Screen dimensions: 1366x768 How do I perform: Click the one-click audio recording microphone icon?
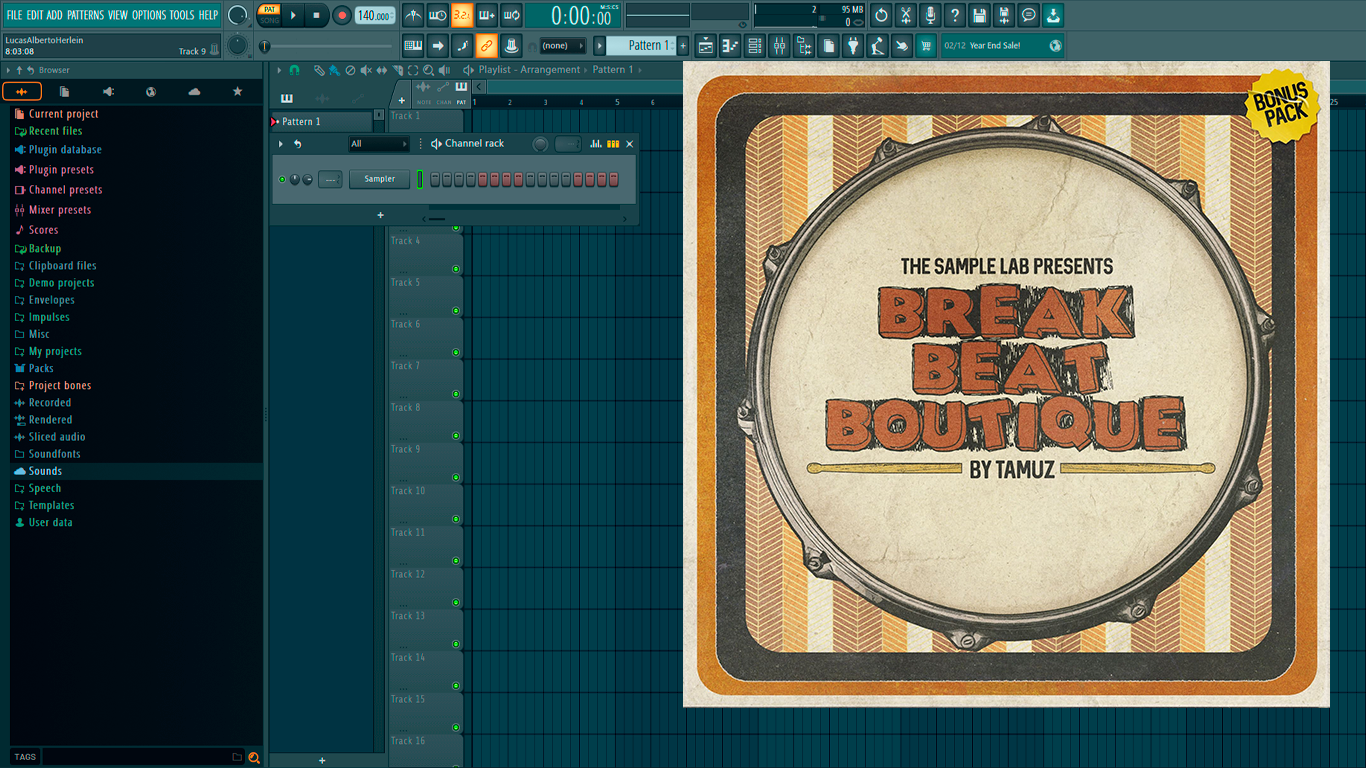coord(930,15)
